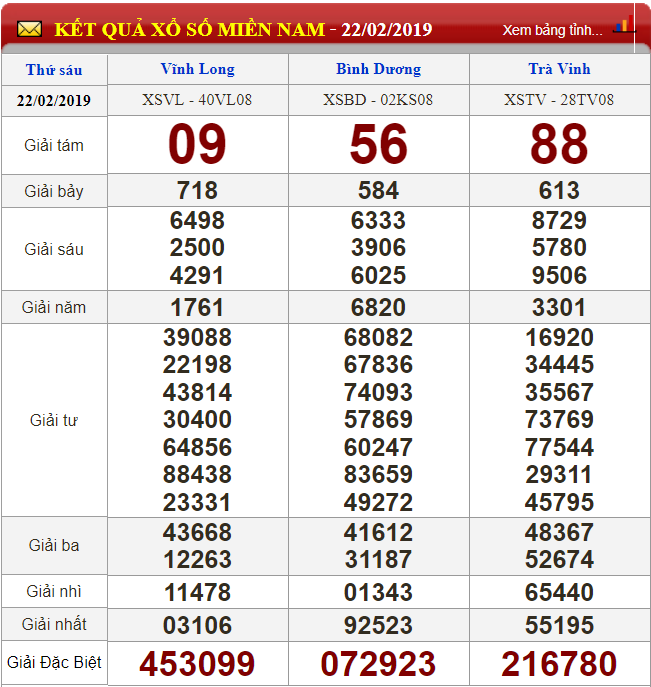Select seventh prize number '718'

197,191
